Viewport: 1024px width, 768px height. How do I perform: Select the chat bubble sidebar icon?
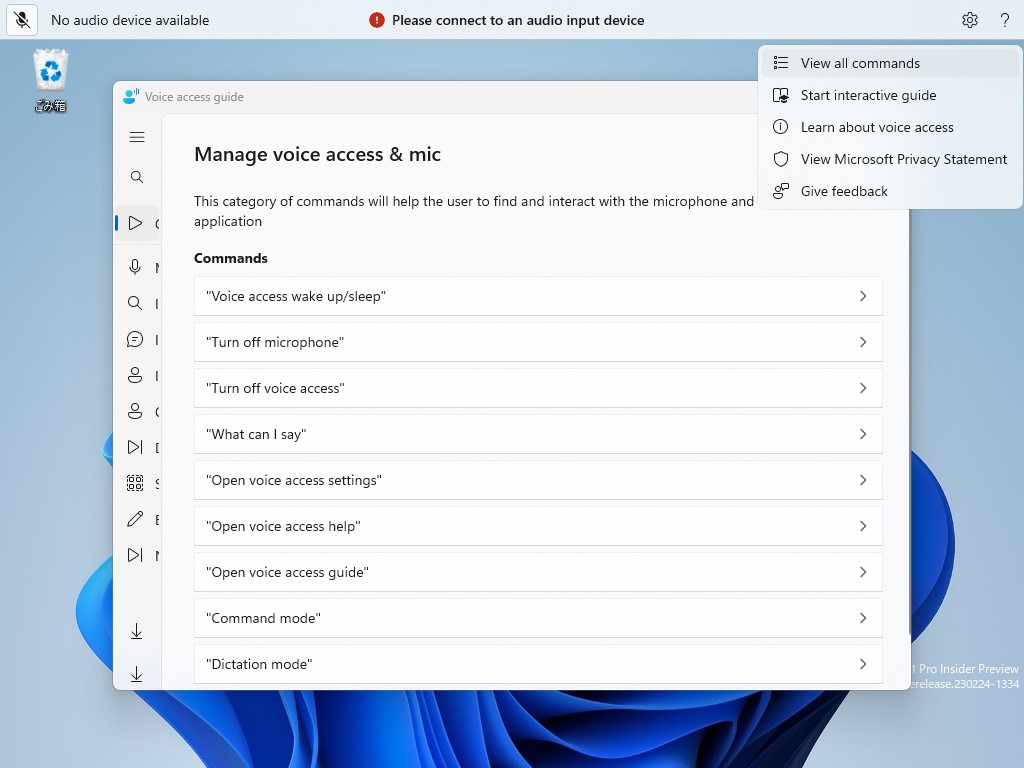click(135, 340)
